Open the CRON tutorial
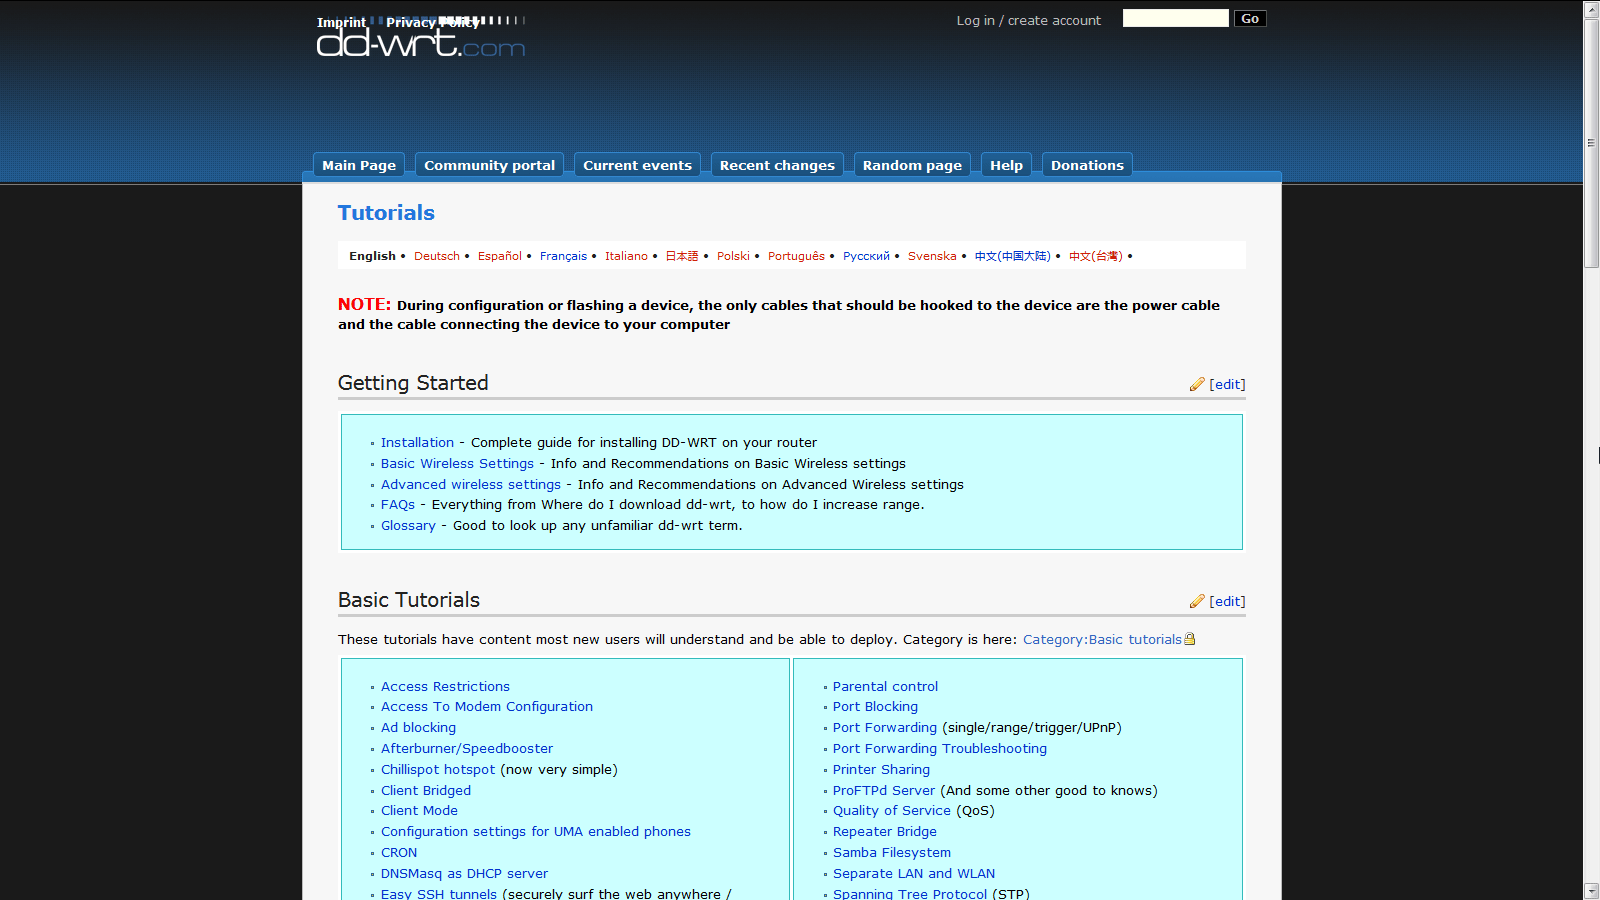The image size is (1600, 900). tap(399, 852)
